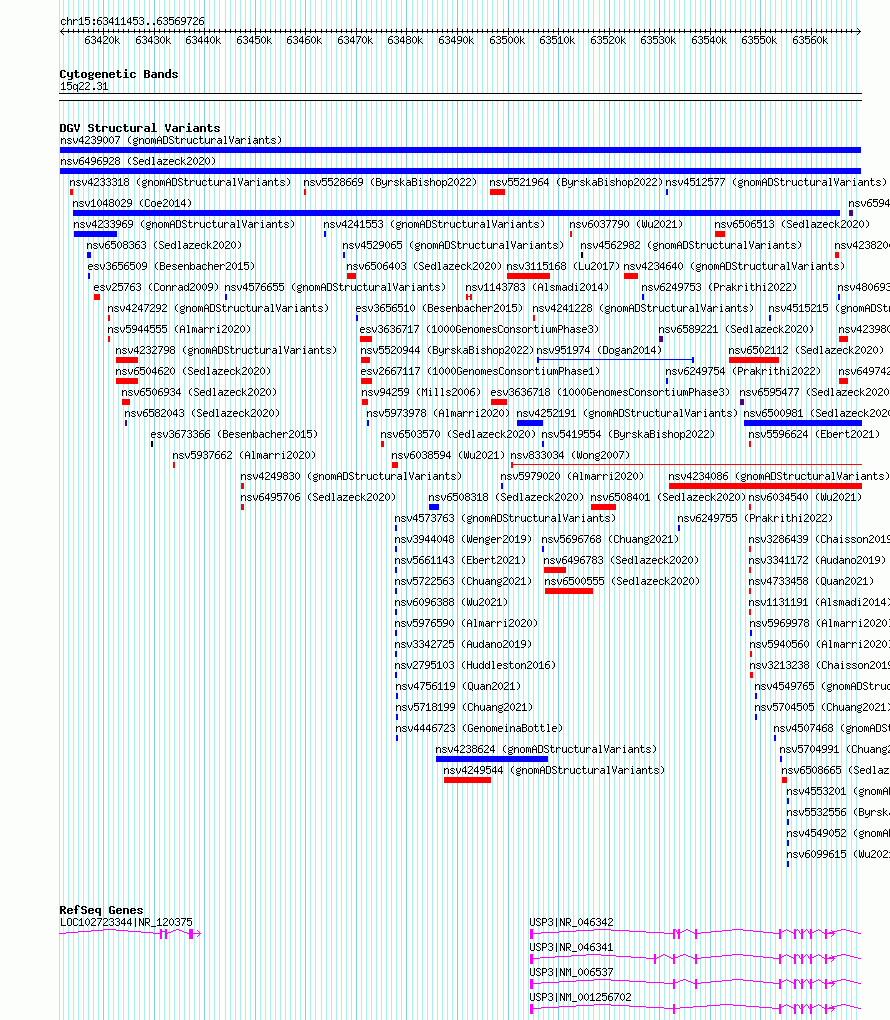This screenshot has width=890, height=1020.
Task: Click the nsv4247292 variant label
Action: coord(218,308)
